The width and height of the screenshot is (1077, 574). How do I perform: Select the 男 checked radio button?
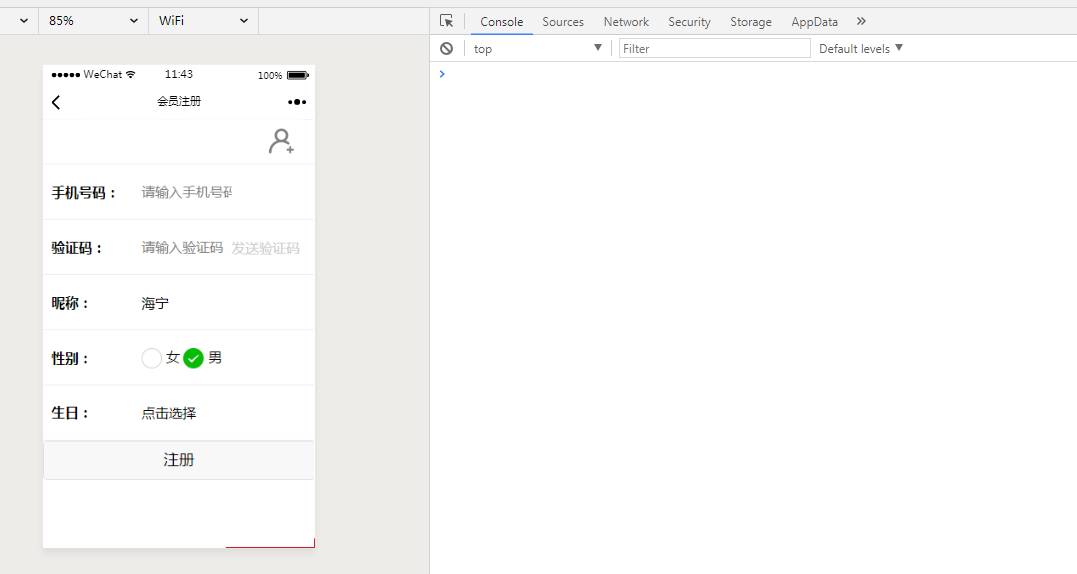pyautogui.click(x=194, y=358)
